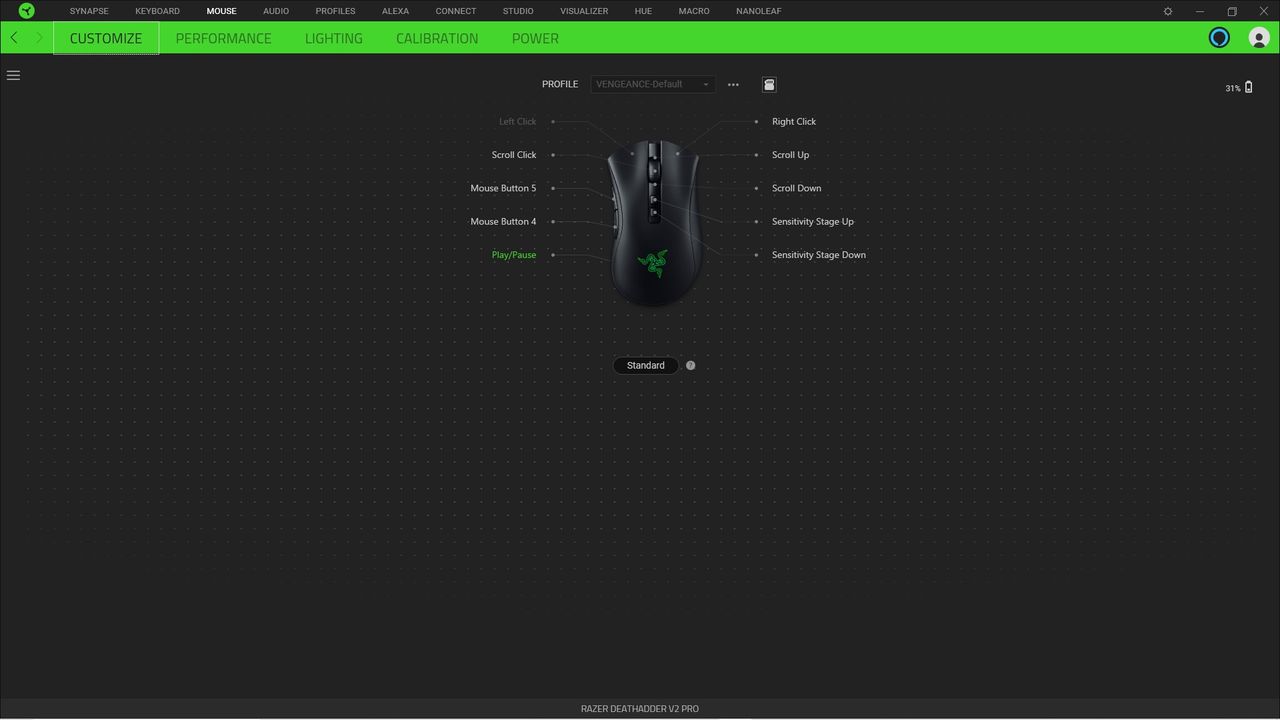Viewport: 1280px width, 720px height.
Task: Switch to the PERFORMANCE subtab
Action: pos(224,38)
